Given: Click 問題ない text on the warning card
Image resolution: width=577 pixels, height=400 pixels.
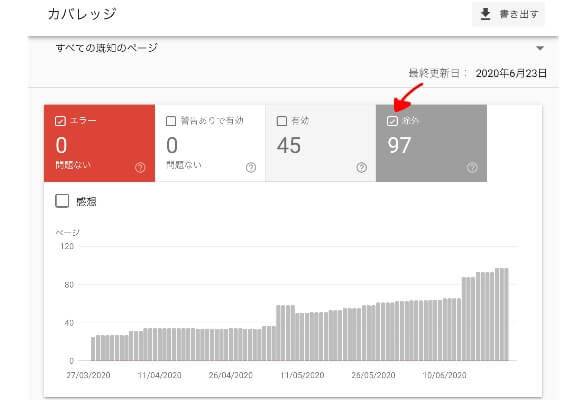Looking at the screenshot, I should (184, 165).
